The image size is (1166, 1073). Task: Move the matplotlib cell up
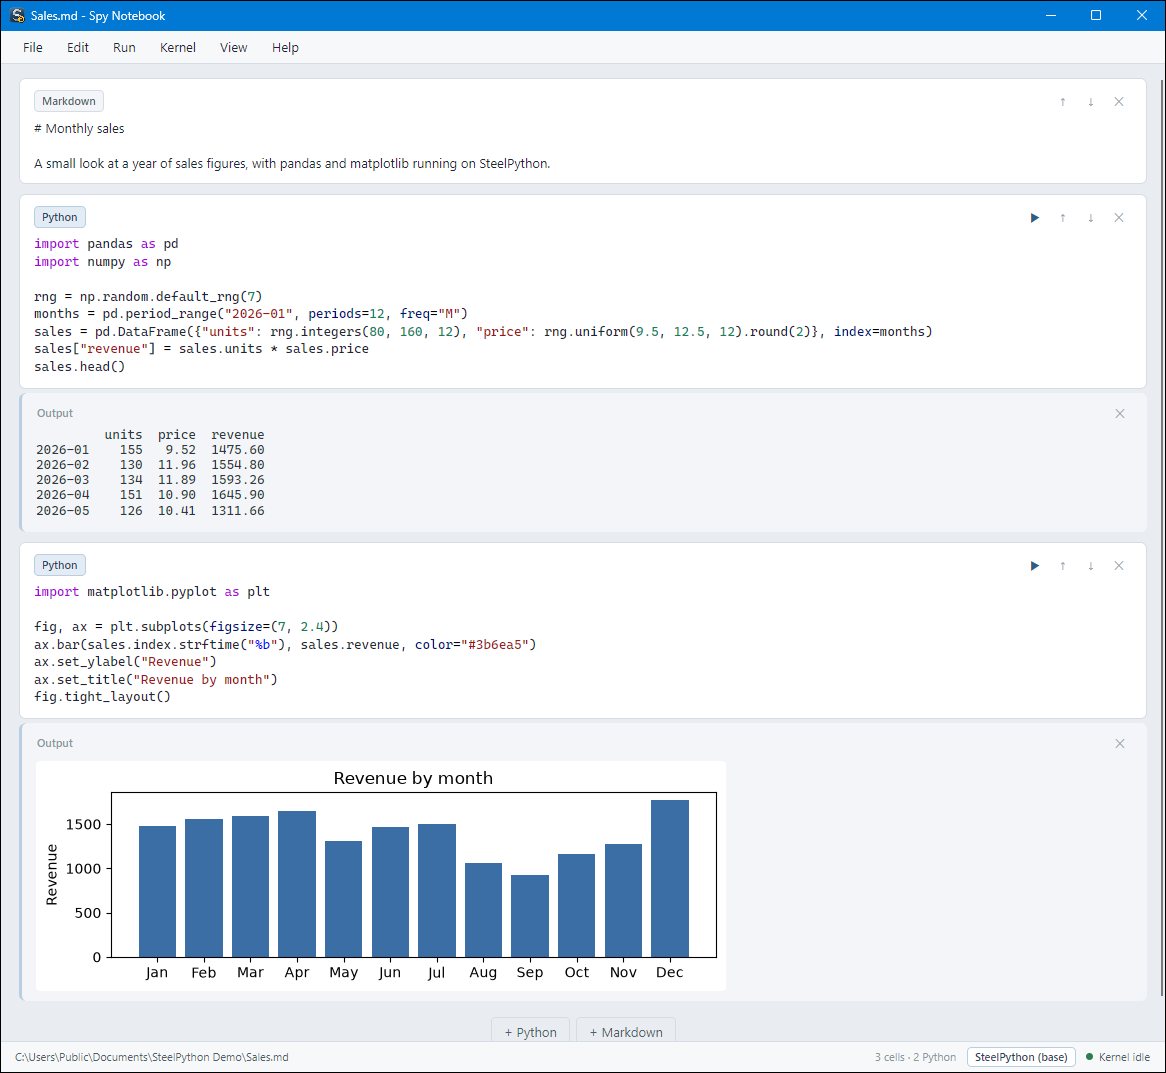coord(1063,566)
